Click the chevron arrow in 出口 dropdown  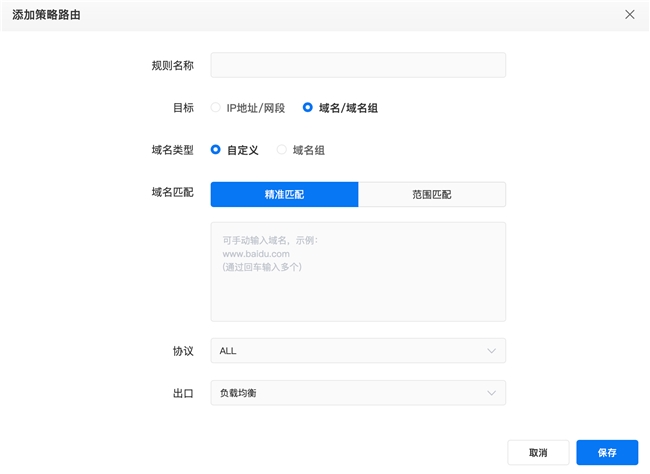pos(491,393)
